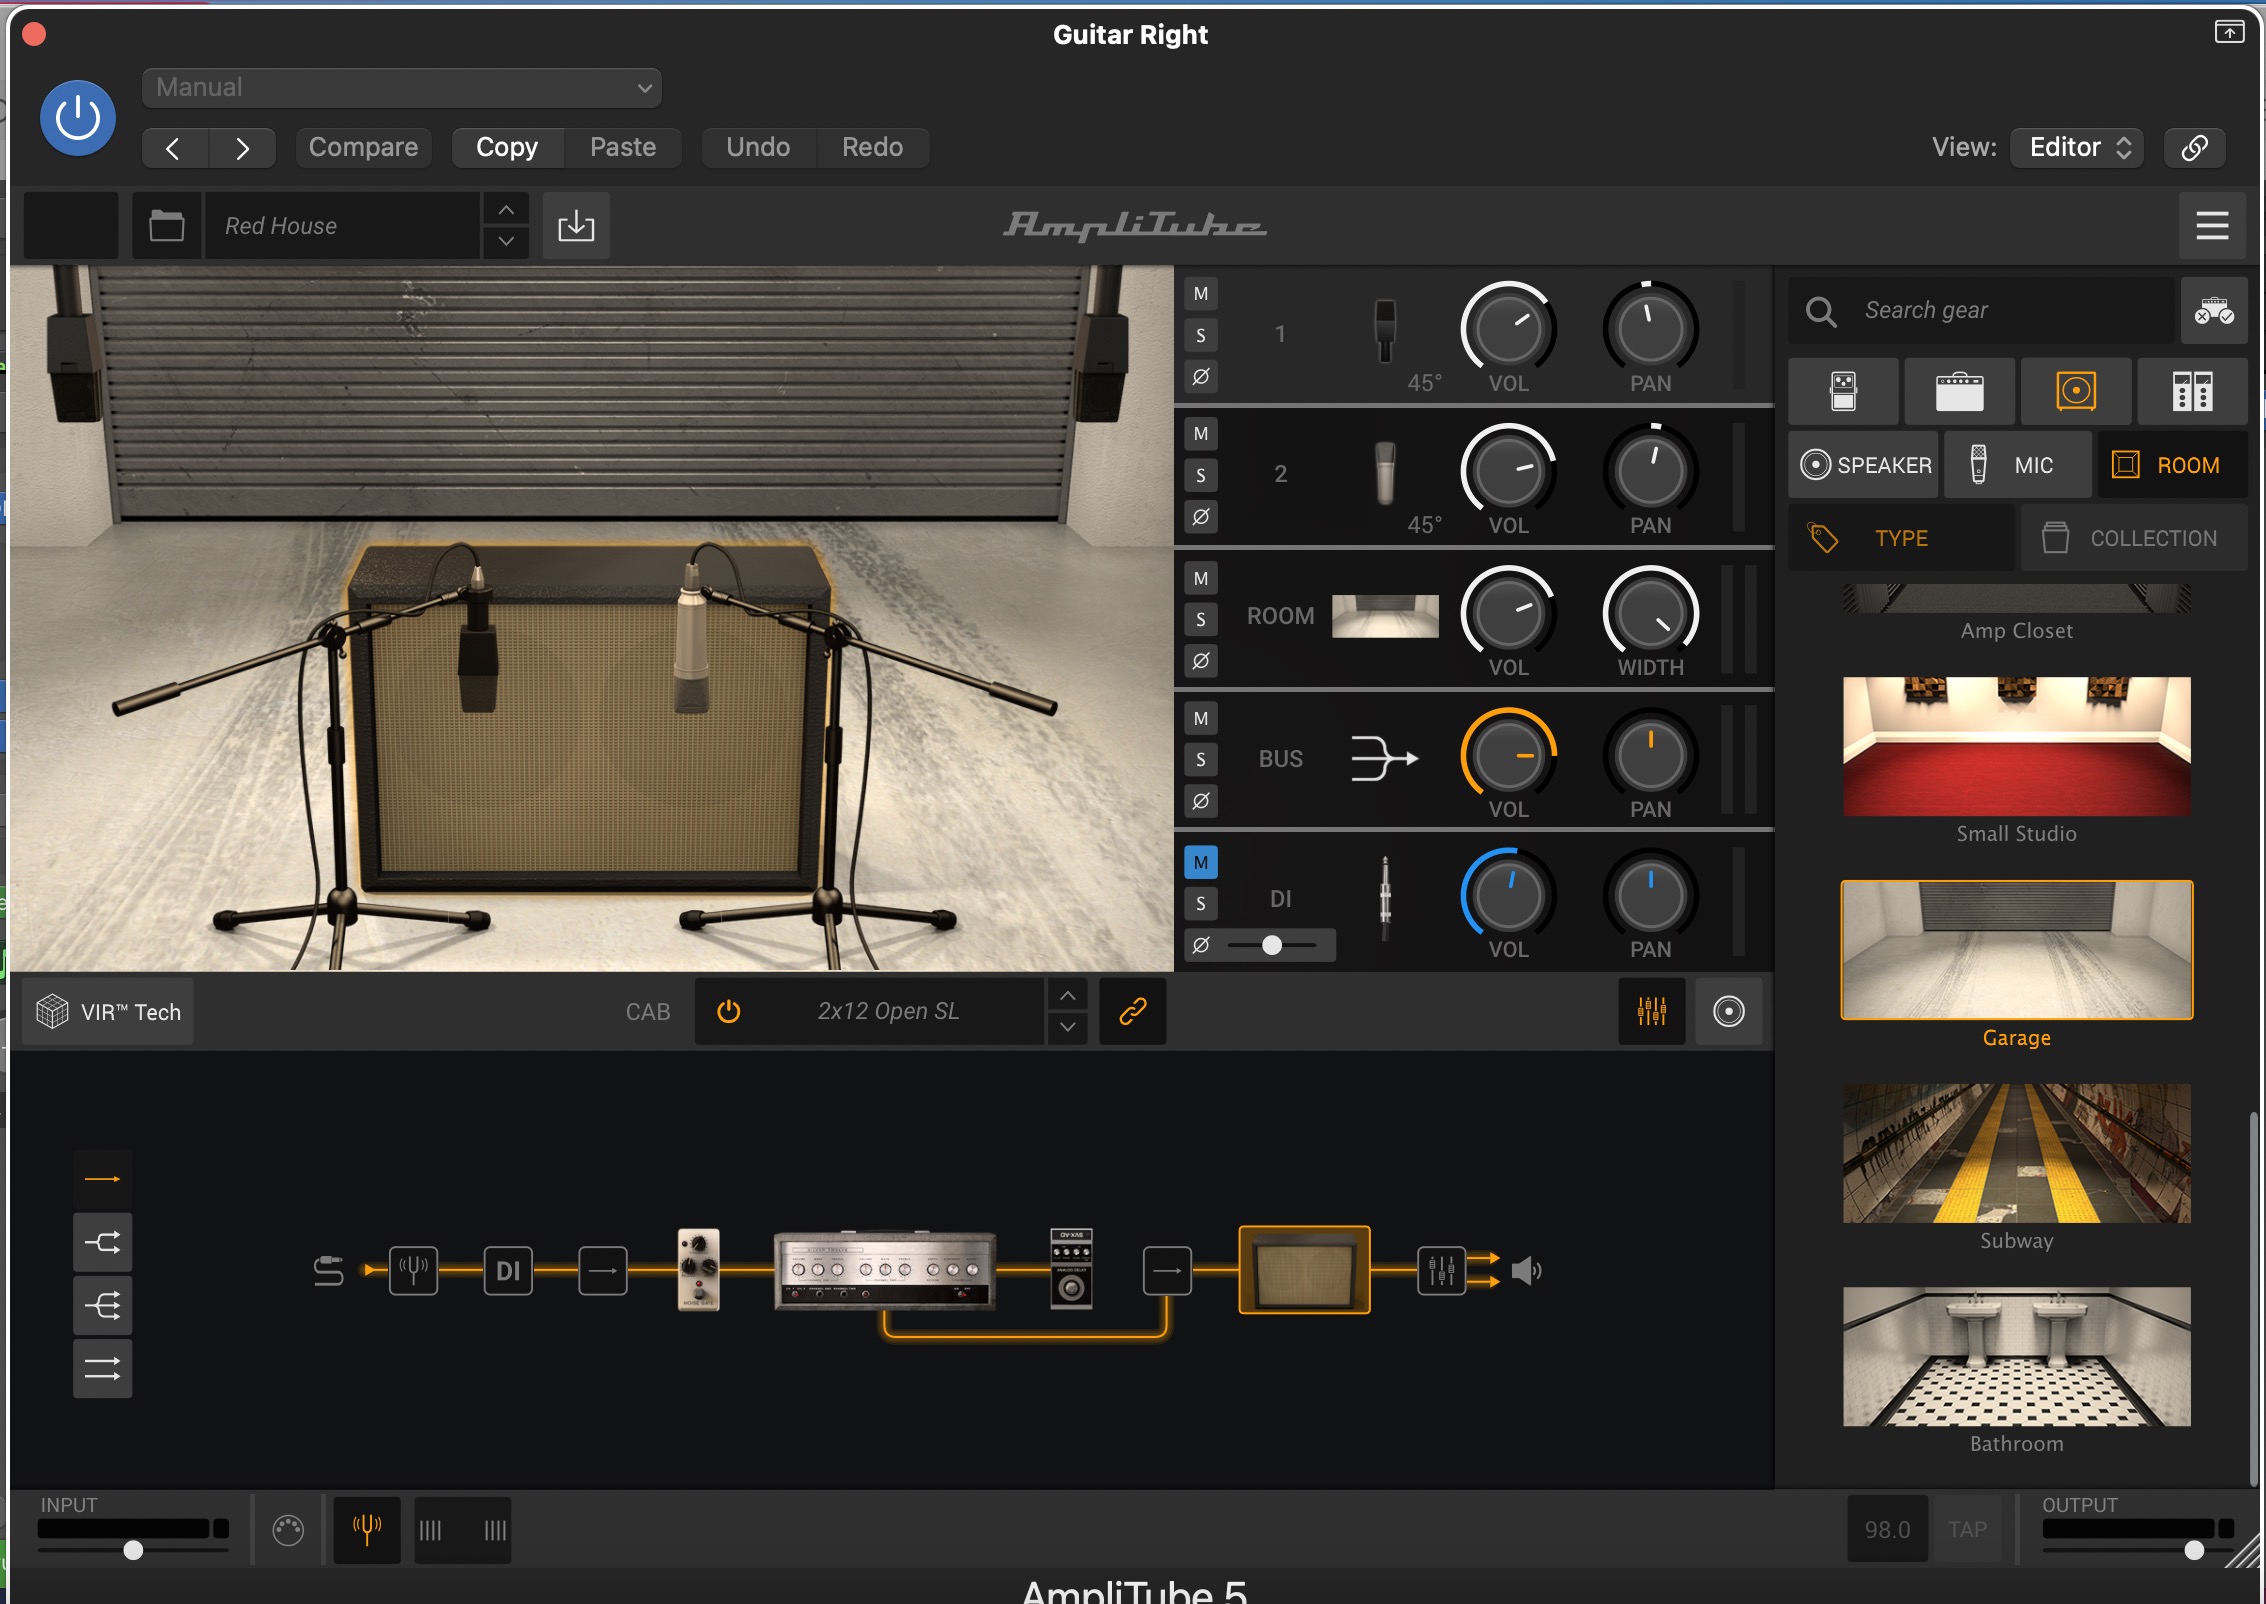
Task: Choose the Garage room thumbnail
Action: tap(2016, 950)
